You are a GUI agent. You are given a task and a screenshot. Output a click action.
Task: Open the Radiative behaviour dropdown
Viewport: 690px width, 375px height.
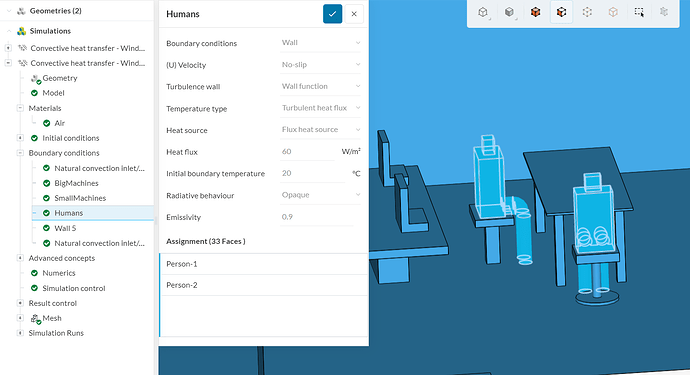(321, 195)
